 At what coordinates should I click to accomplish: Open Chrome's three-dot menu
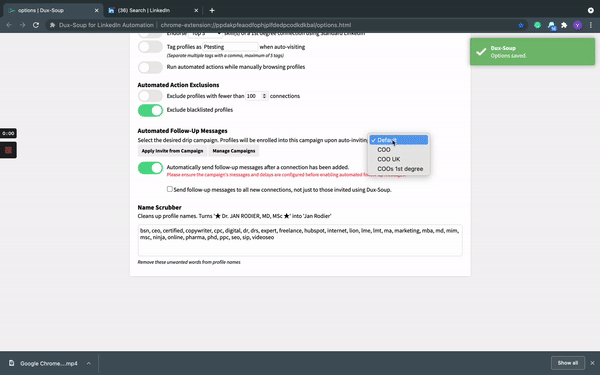point(590,25)
